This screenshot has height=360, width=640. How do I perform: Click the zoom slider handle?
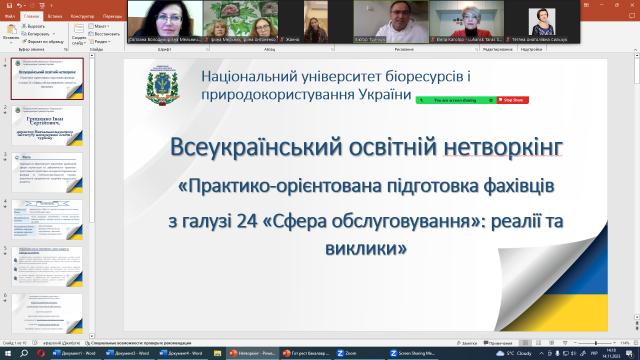tap(596, 343)
